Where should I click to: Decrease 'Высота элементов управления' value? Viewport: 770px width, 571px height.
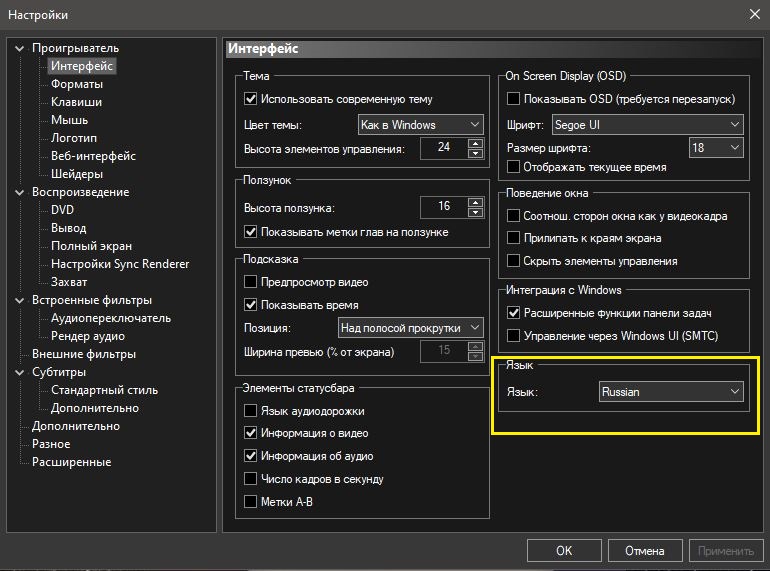pyautogui.click(x=475, y=153)
